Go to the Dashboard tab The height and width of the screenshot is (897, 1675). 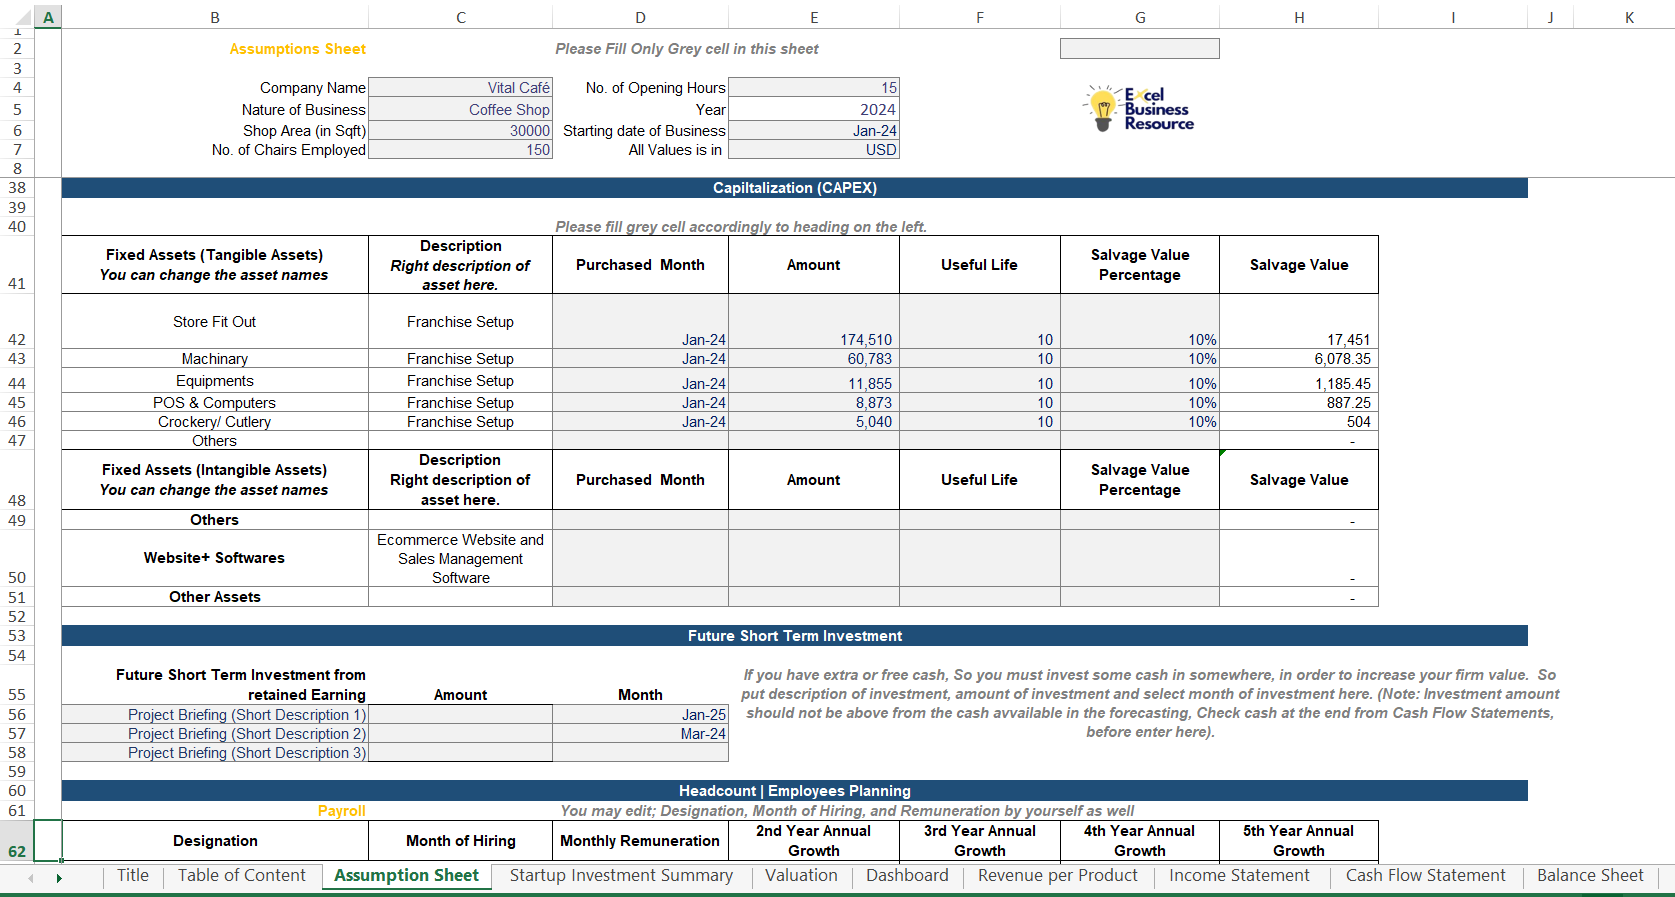pyautogui.click(x=907, y=875)
